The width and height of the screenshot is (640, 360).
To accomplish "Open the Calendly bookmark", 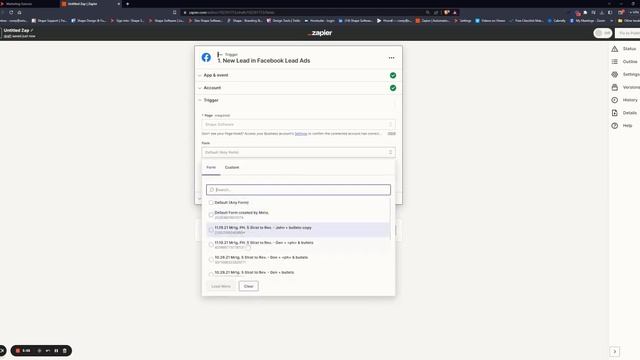I will coord(557,20).
